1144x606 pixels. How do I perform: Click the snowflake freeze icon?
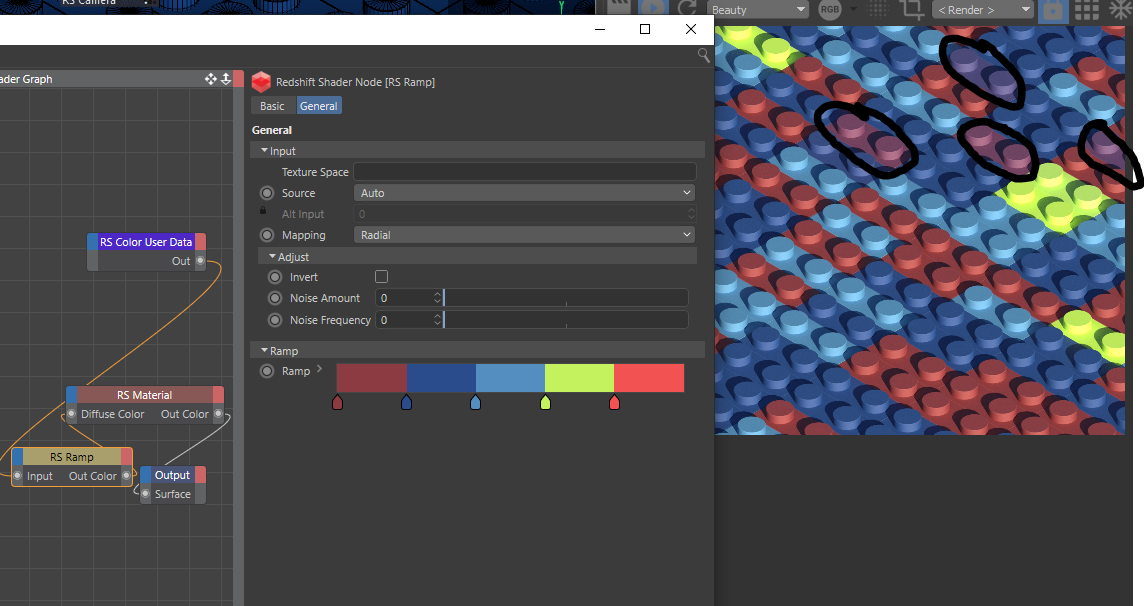click(1120, 9)
